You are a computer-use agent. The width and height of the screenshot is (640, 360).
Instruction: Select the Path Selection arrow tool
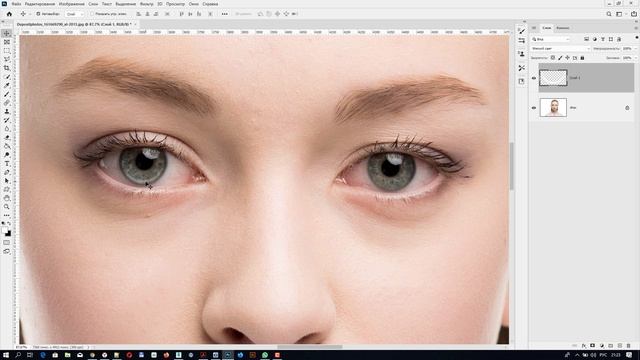[x=7, y=181]
